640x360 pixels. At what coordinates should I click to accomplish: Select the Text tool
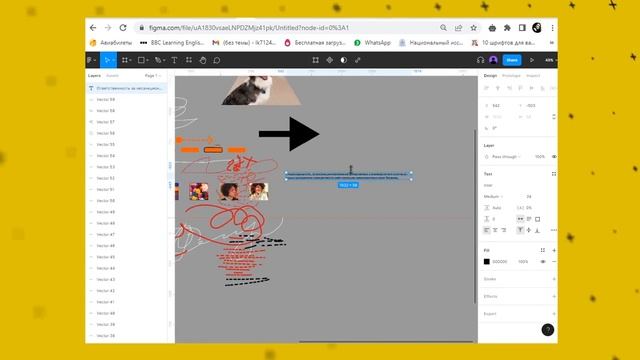point(174,60)
